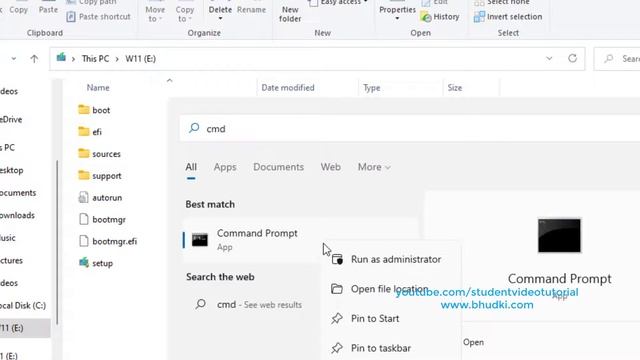Select the bootmgr file icon
This screenshot has width=640, height=360.
coord(83,219)
